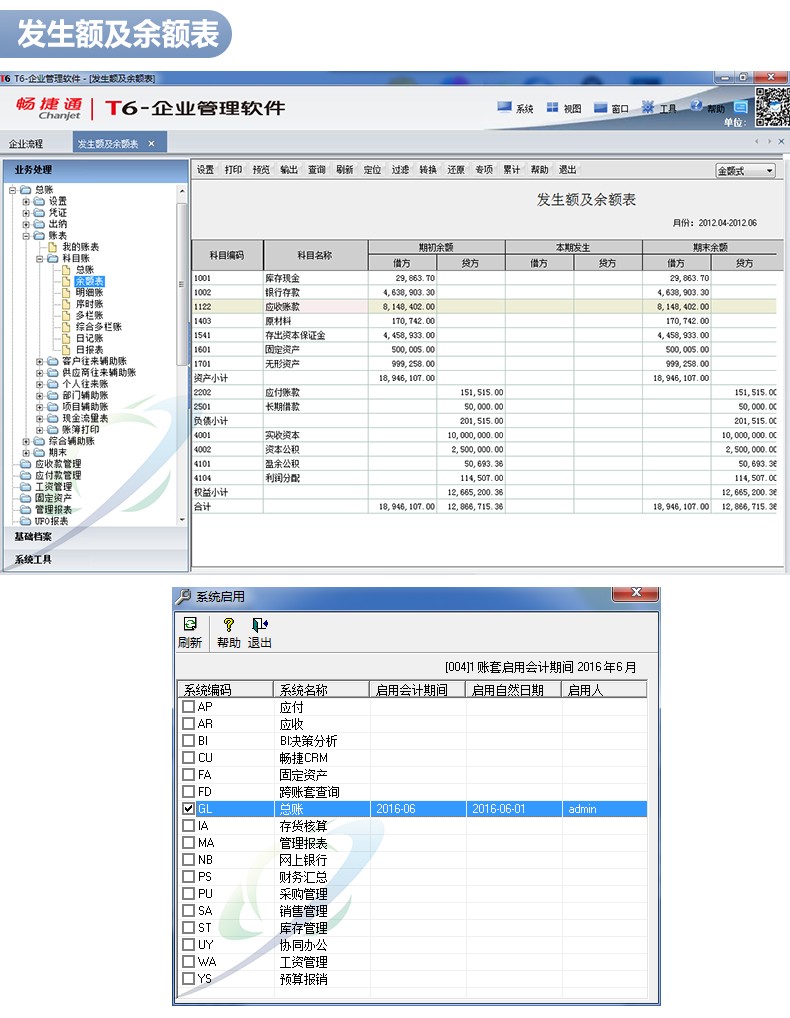Click the 退出 exit door icon in 系统启用
Screen dimensions: 790x1018
click(x=260, y=625)
